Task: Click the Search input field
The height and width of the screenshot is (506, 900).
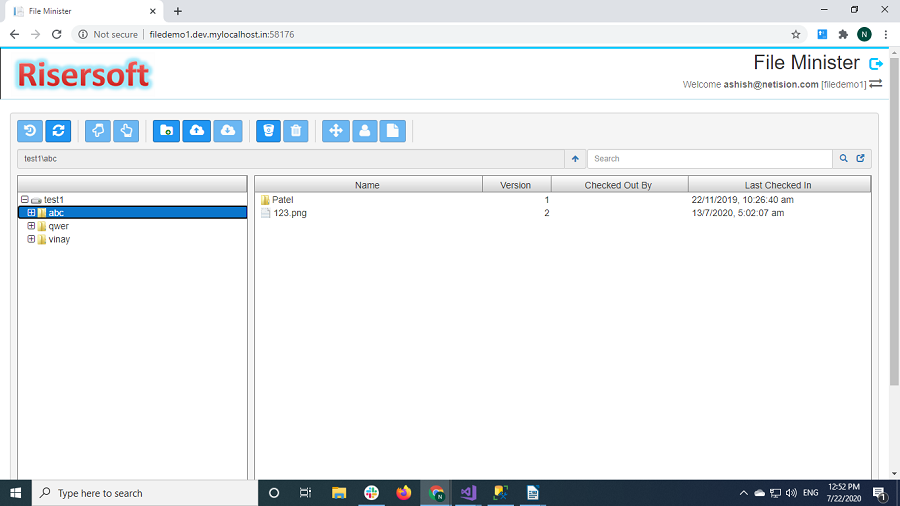Action: click(709, 159)
